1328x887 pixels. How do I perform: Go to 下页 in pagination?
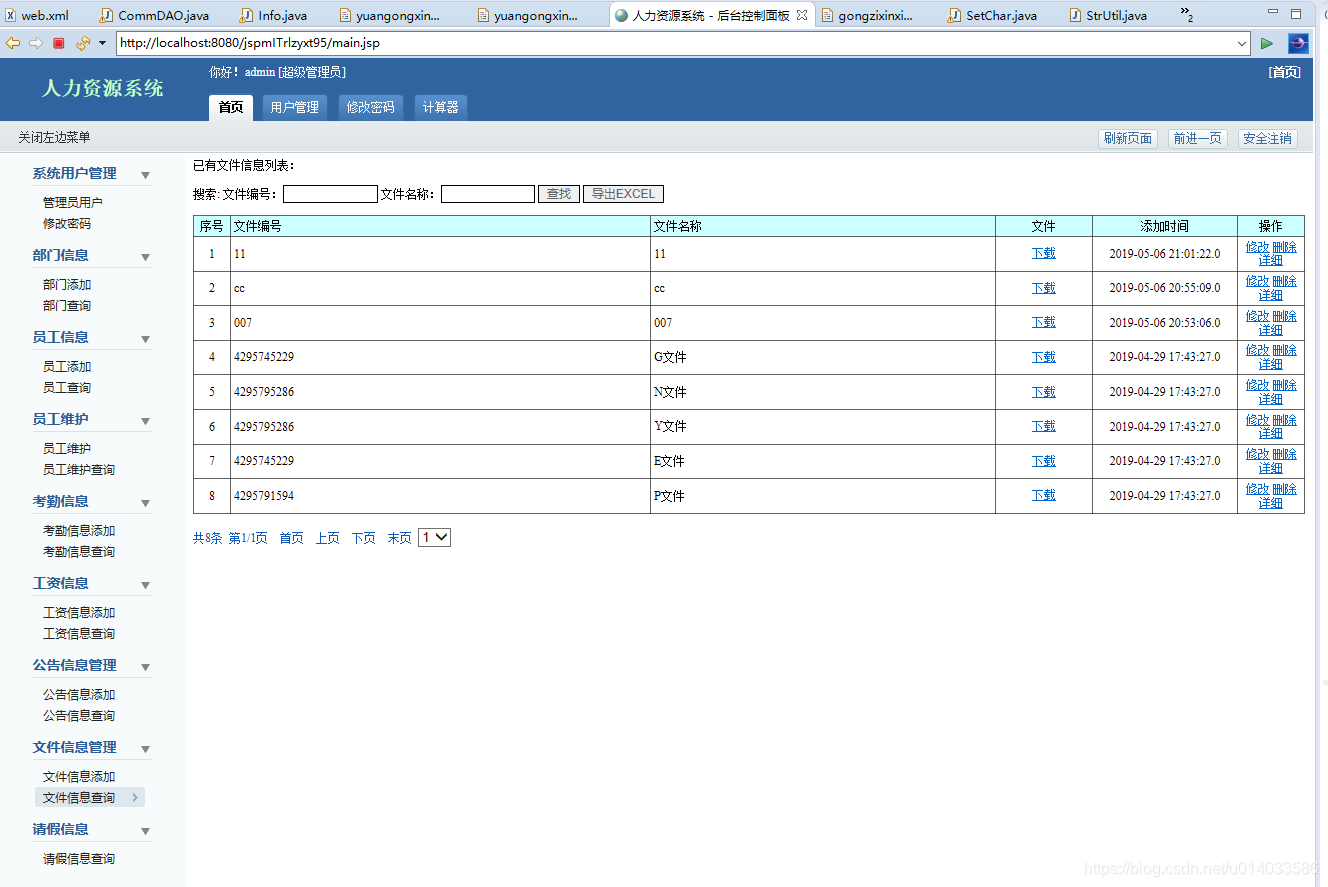coord(363,538)
